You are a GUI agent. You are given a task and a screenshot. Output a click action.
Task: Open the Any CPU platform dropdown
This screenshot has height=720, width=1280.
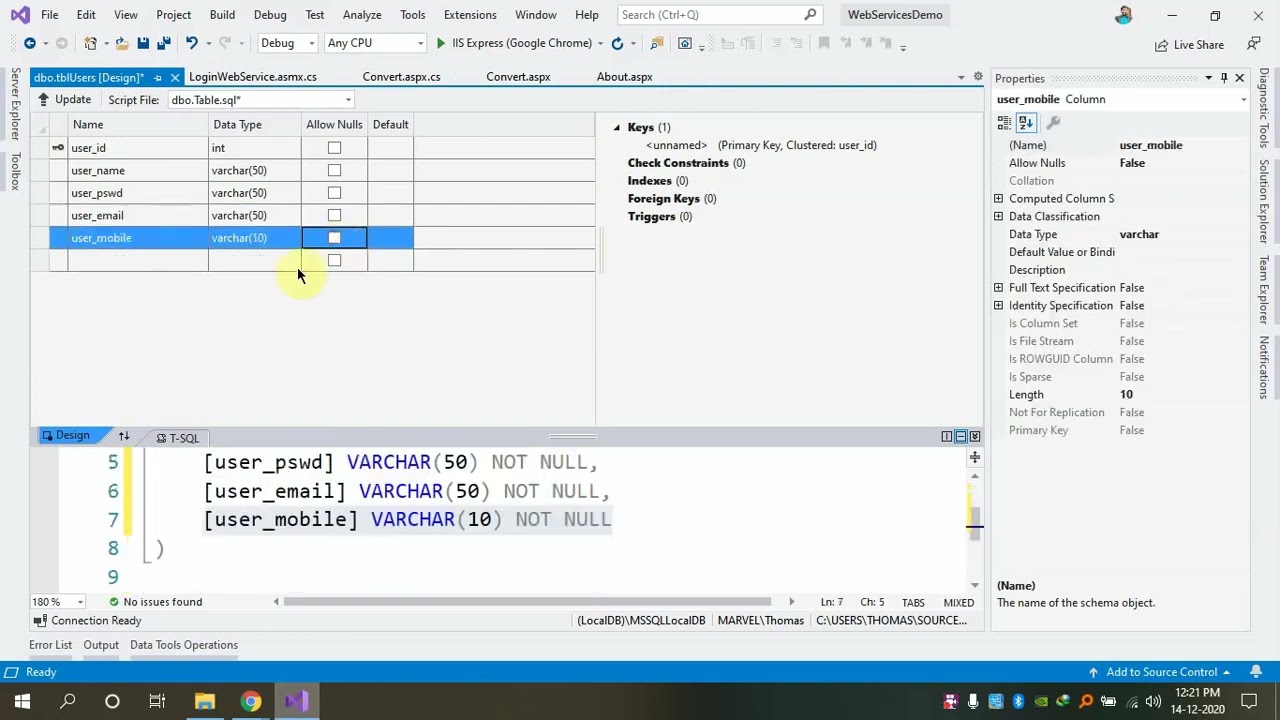point(374,43)
